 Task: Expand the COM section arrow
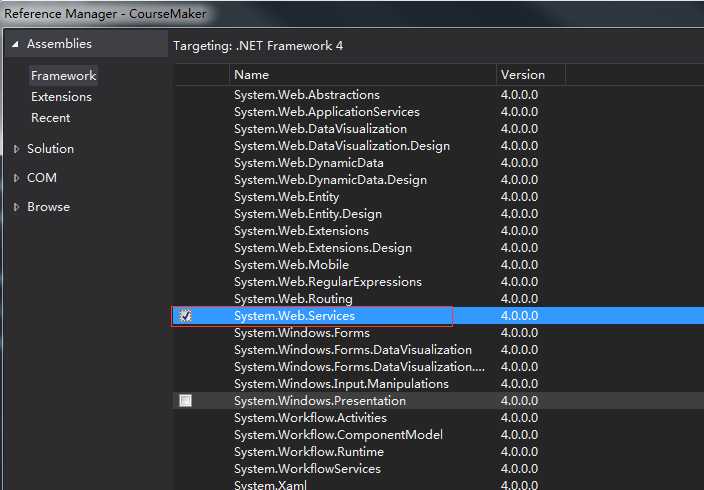tap(16, 178)
